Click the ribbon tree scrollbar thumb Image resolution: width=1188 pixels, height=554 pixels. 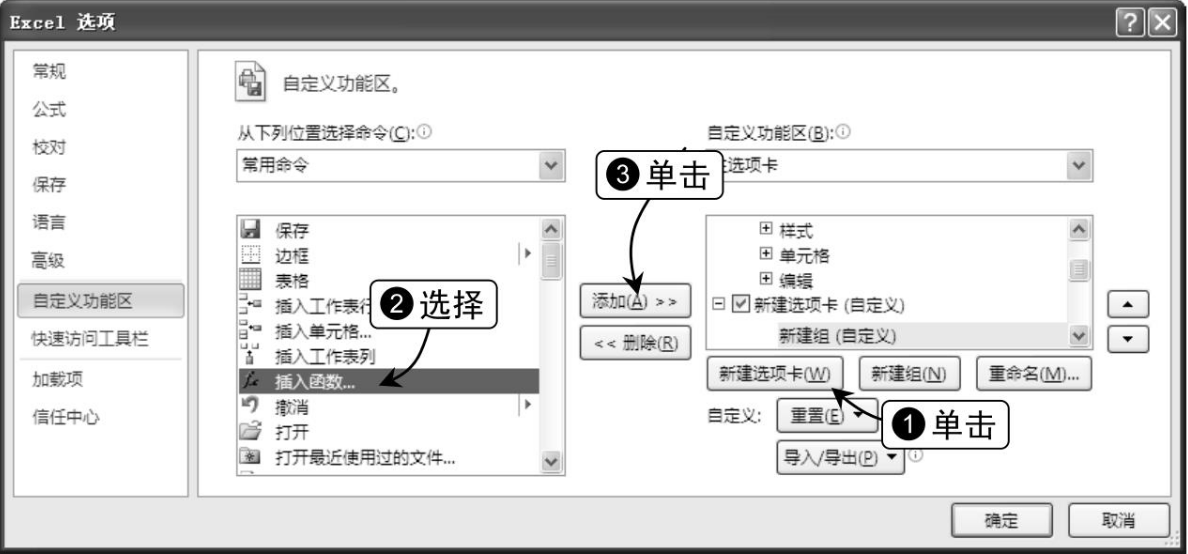(1080, 271)
